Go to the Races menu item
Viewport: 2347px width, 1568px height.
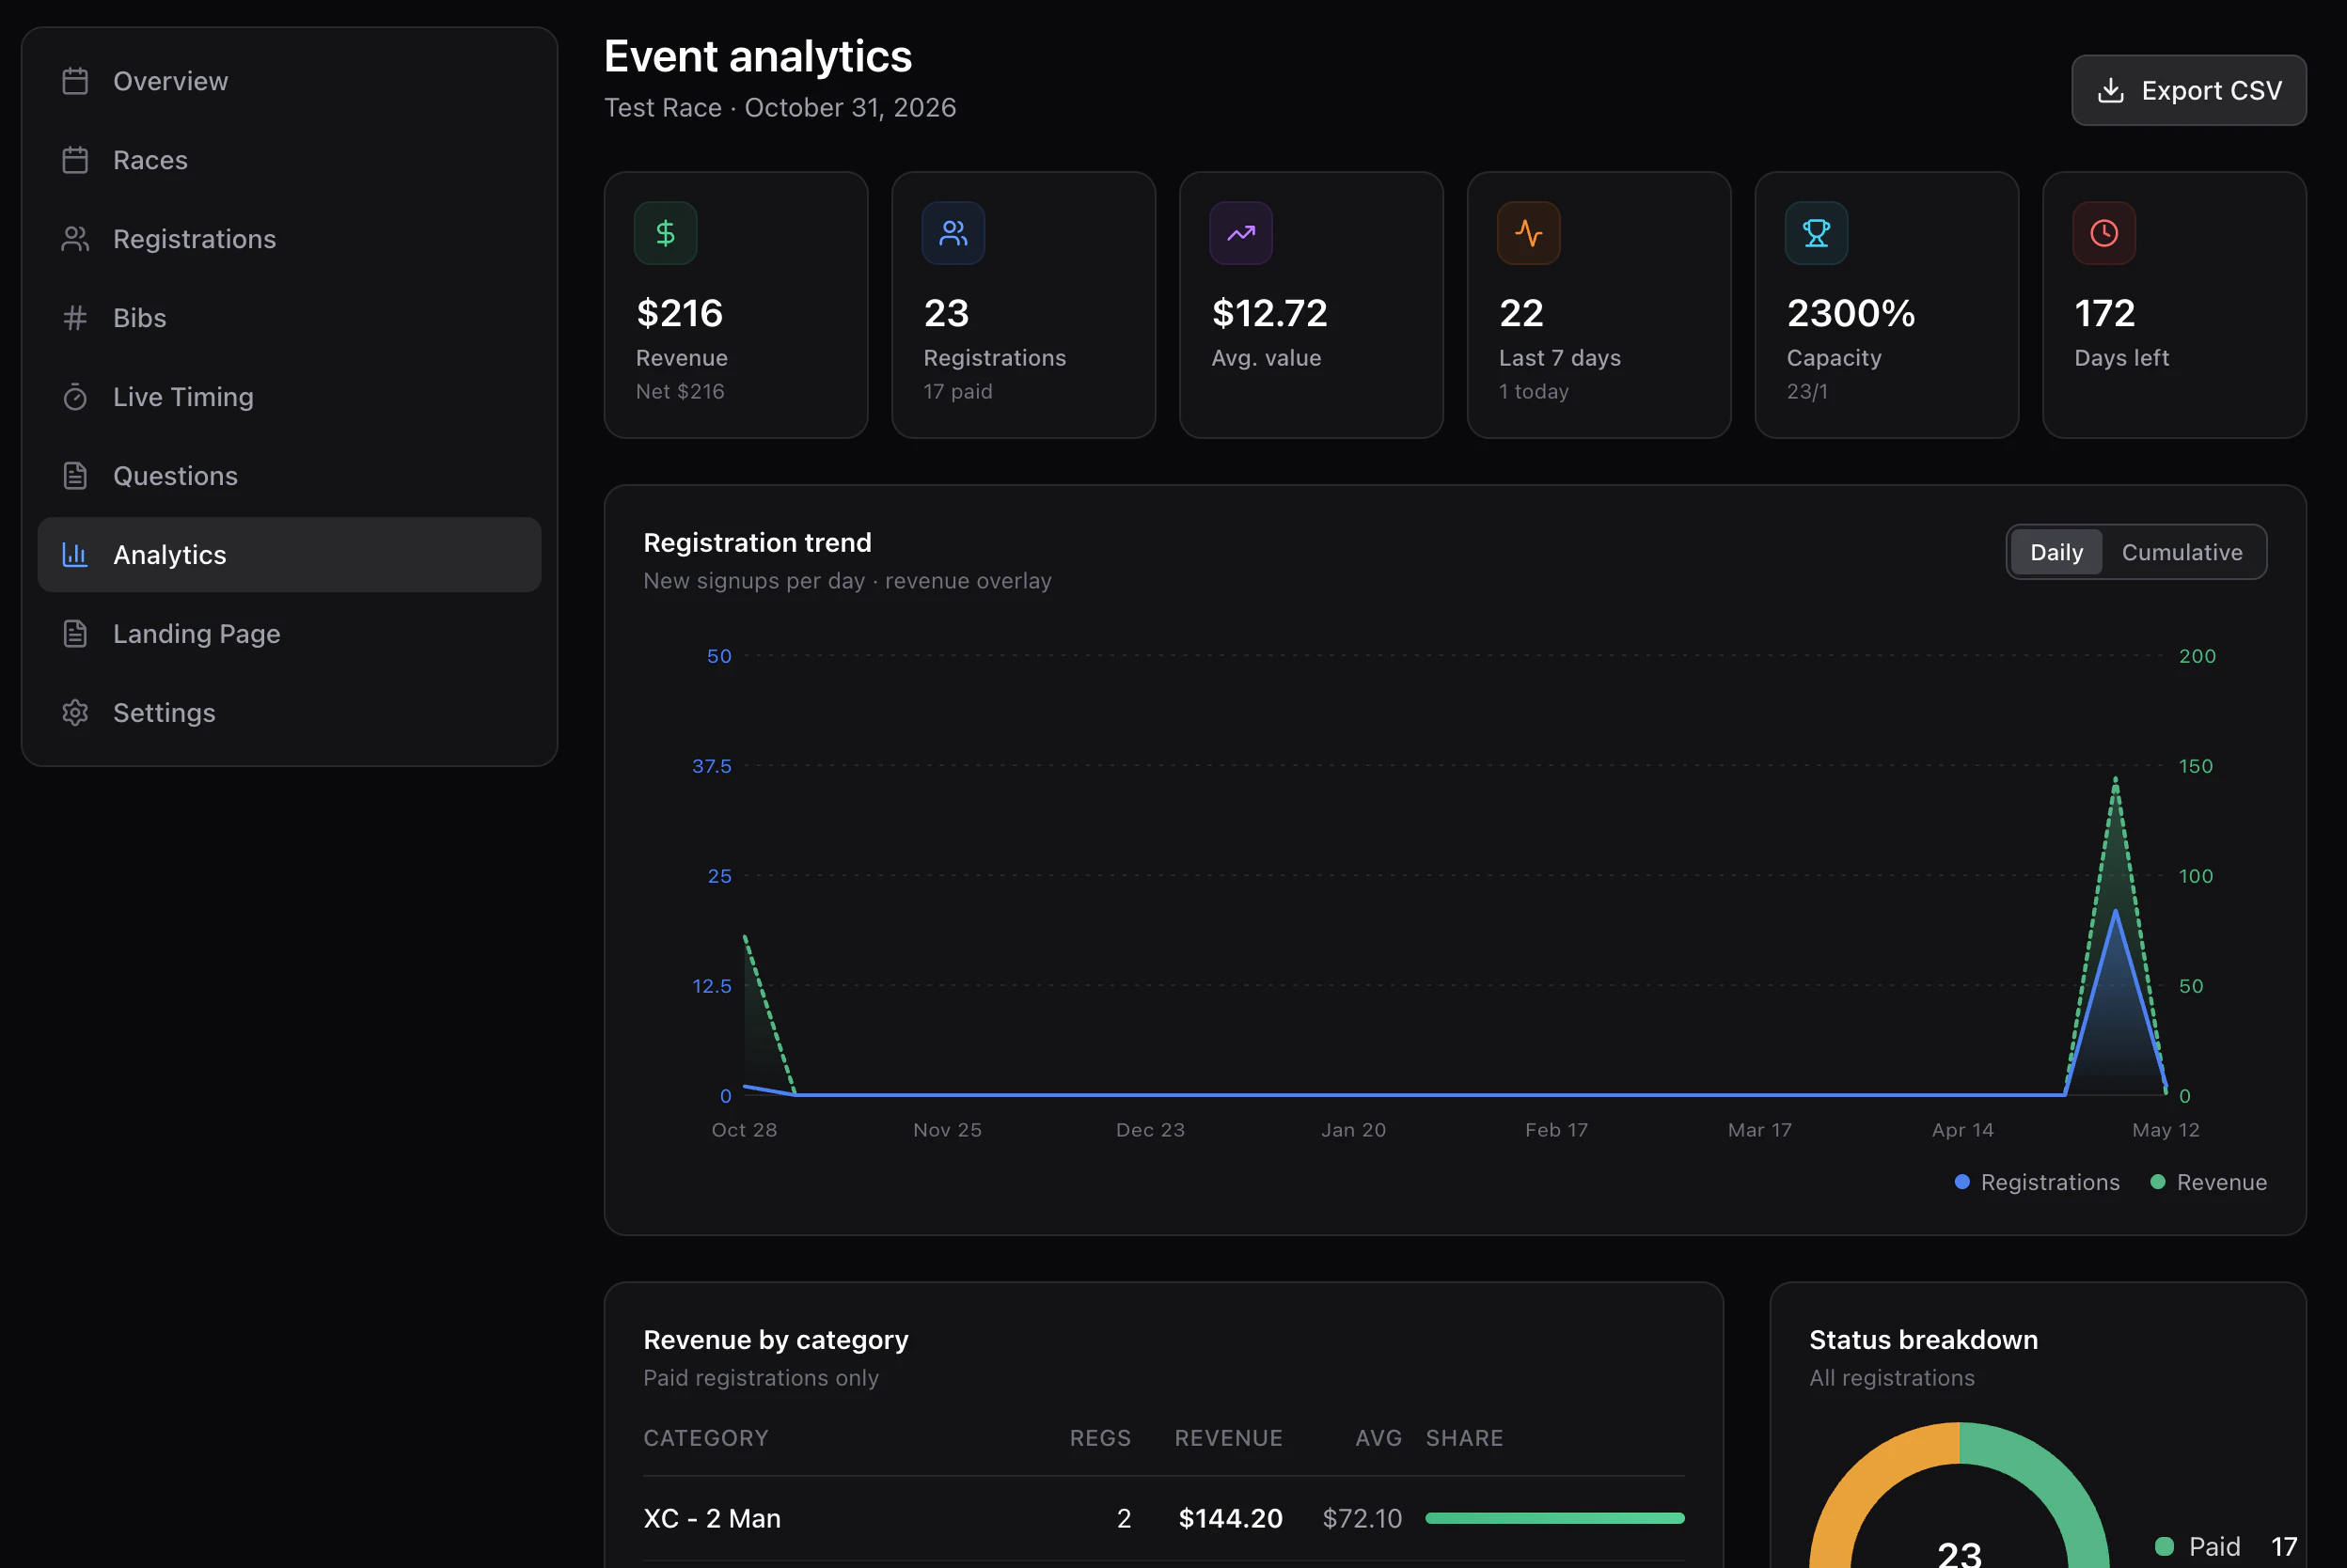tap(289, 160)
